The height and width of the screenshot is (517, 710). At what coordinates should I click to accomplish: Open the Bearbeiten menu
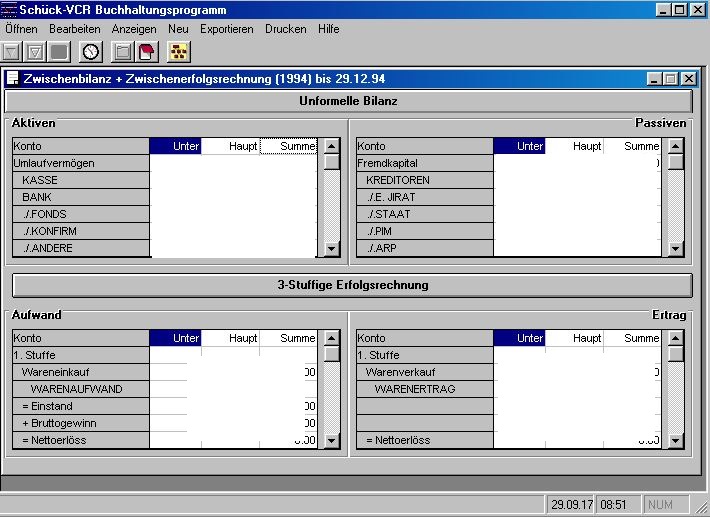(75, 29)
